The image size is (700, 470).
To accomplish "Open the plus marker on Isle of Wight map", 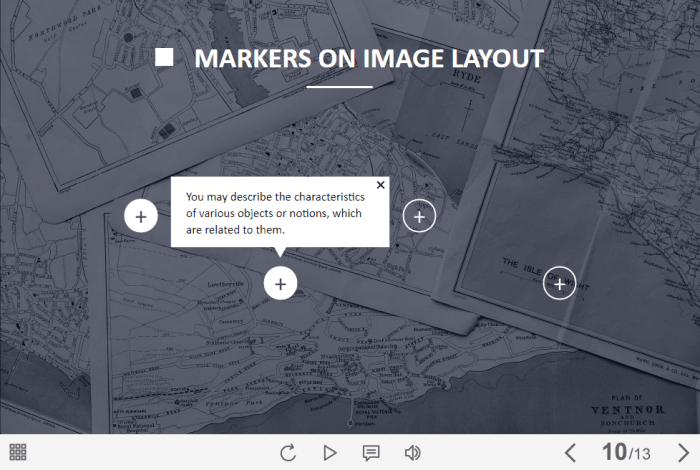I will [x=559, y=284].
